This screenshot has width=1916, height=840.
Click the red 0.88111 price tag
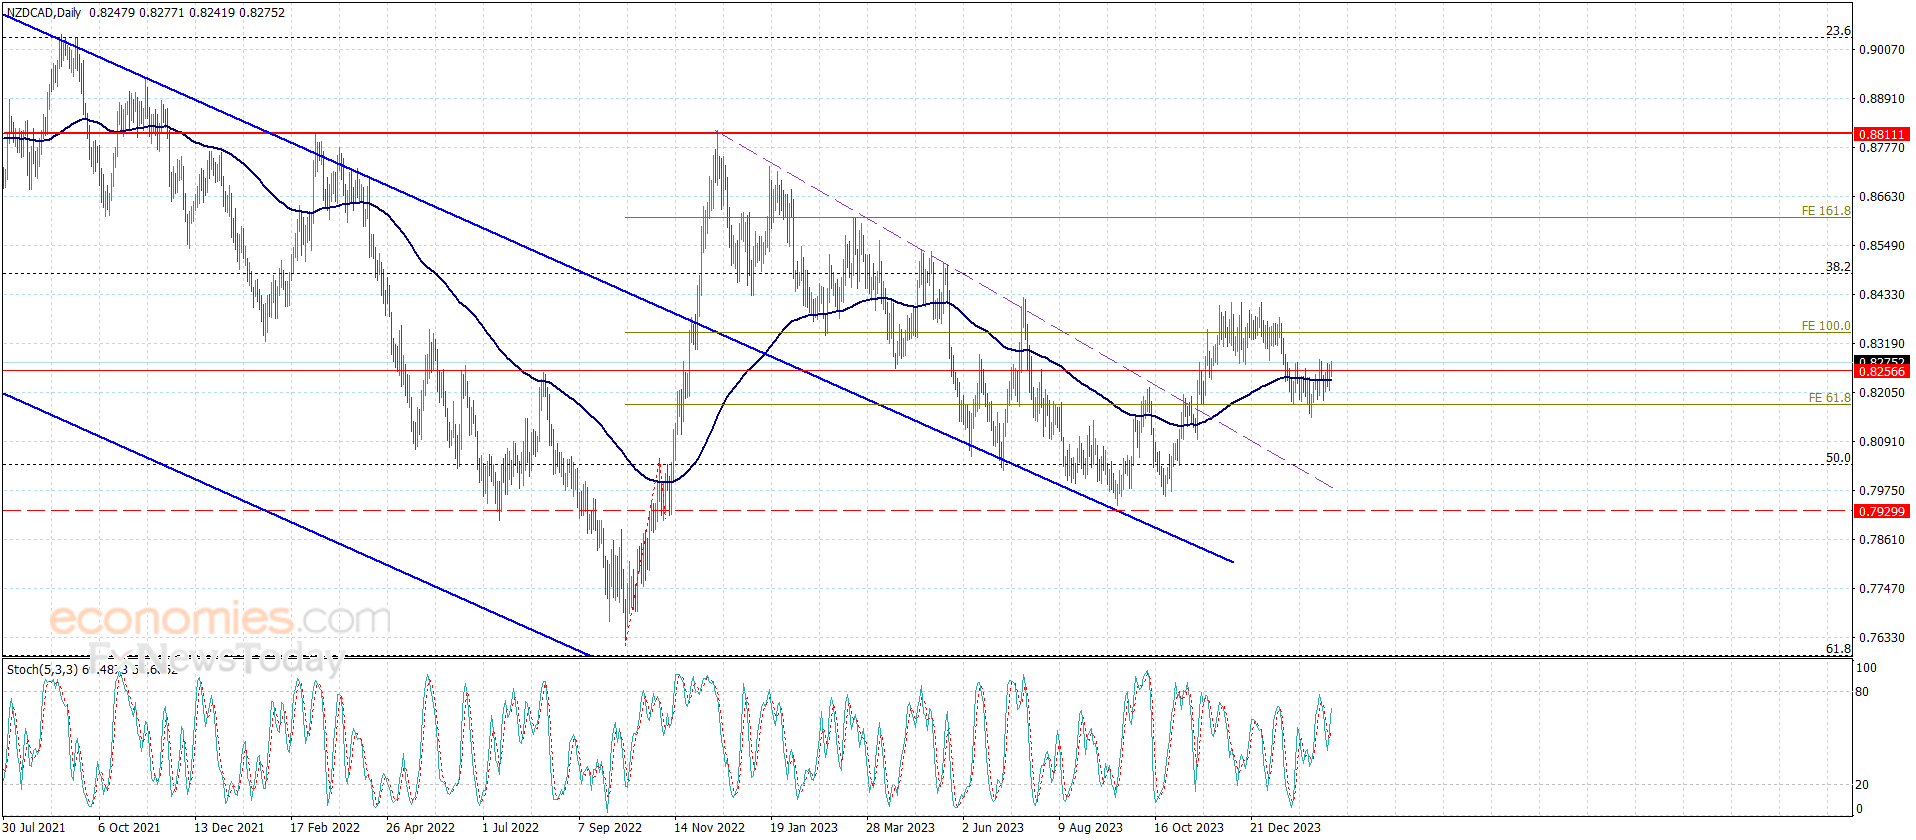click(1881, 134)
